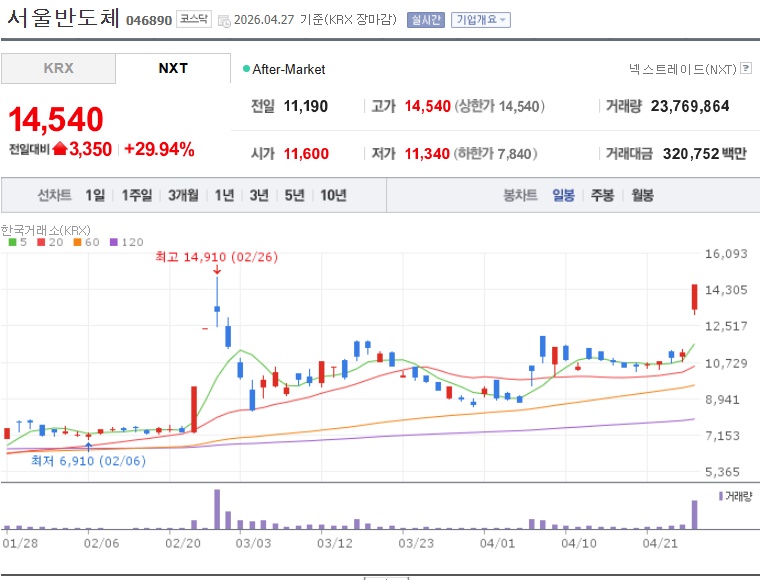Click the 04/21 date axis label
760x580 pixels.
(x=660, y=543)
